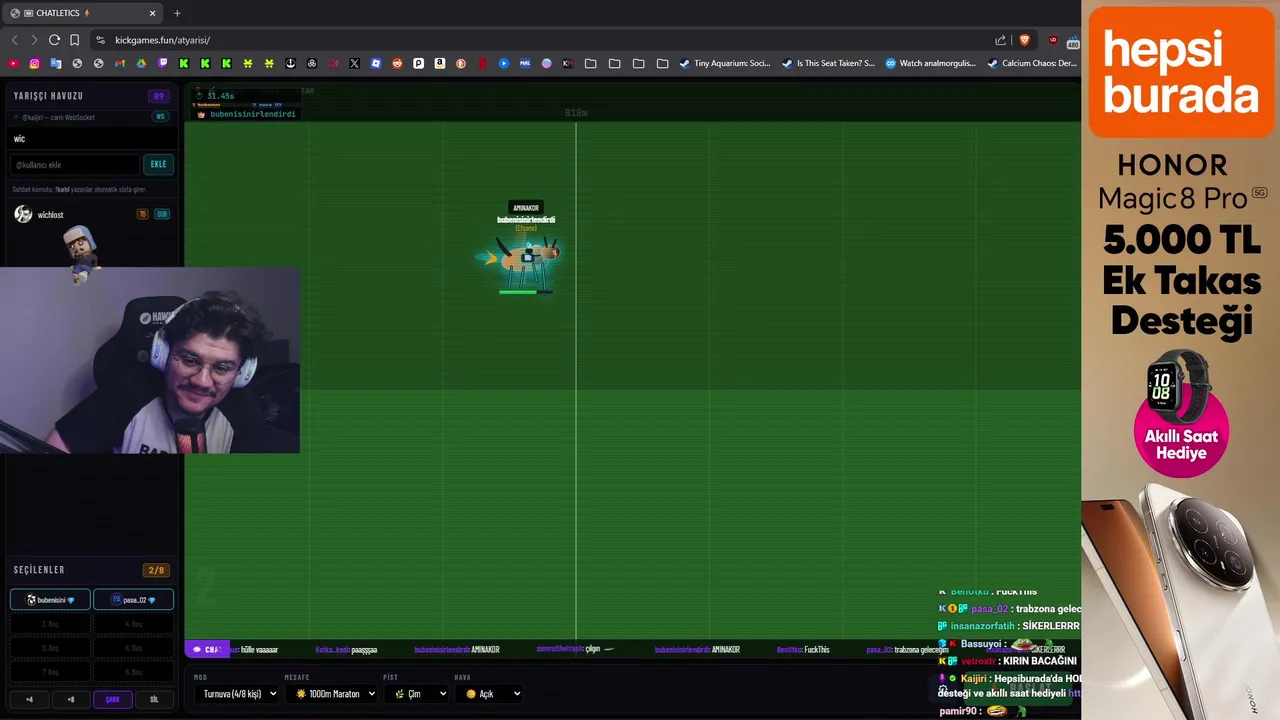The width and height of the screenshot is (1280, 720).
Task: Open the Watch analmorgulis bookmark
Action: tap(931, 63)
